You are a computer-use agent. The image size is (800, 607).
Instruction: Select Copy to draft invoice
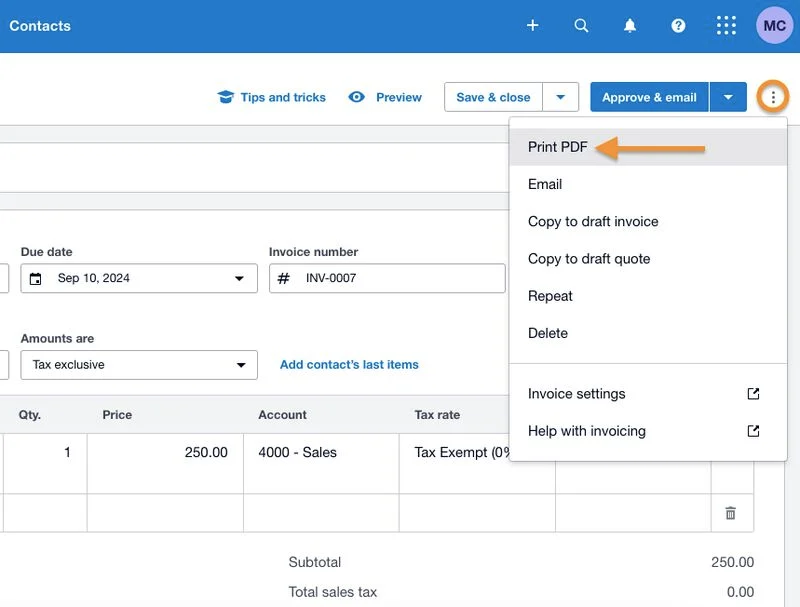(648, 221)
